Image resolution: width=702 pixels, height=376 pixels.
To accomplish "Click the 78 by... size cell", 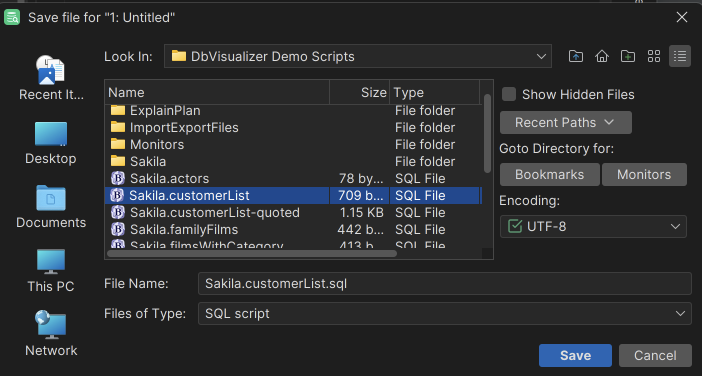I will [361, 179].
